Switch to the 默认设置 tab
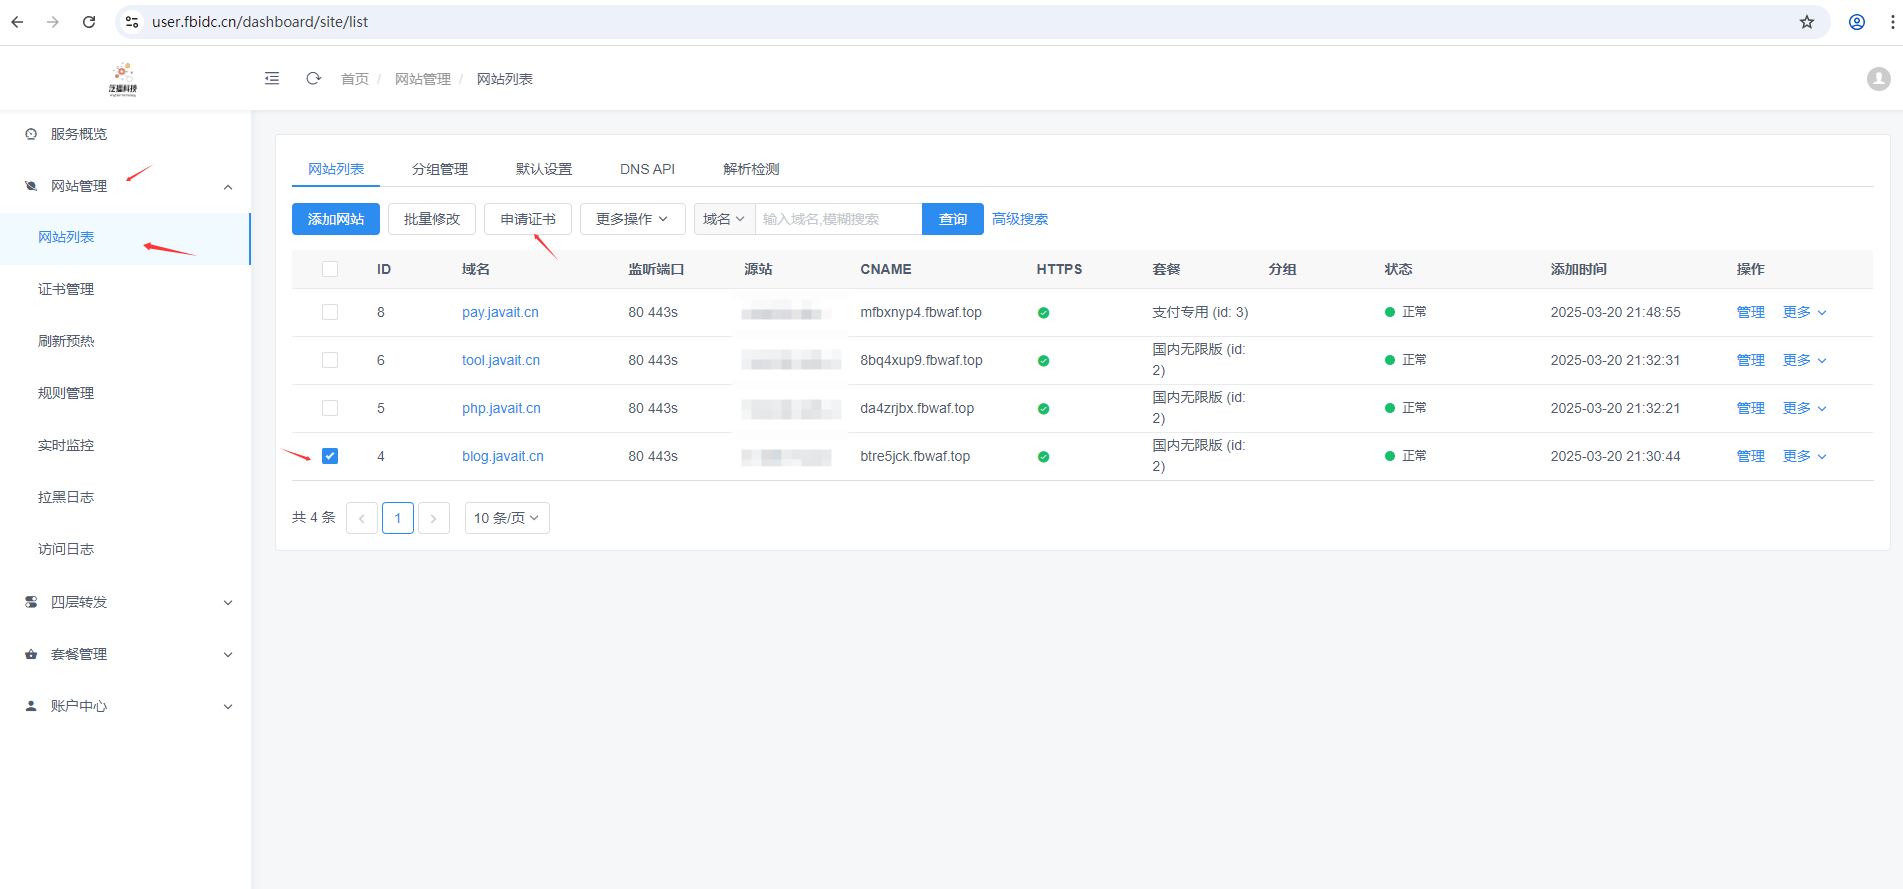Viewport: 1903px width, 889px height. point(544,169)
